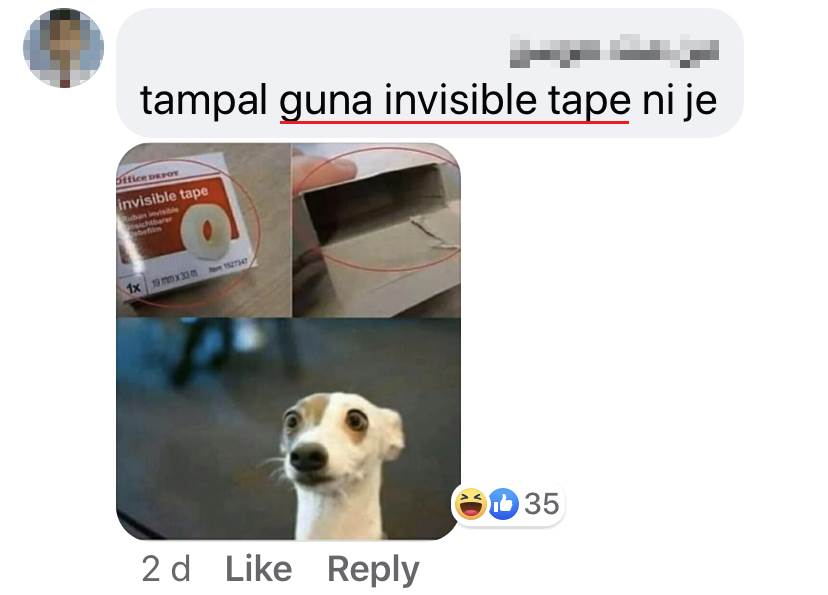Screen dimensions: 828x595
Task: Like this comment
Action: [259, 569]
